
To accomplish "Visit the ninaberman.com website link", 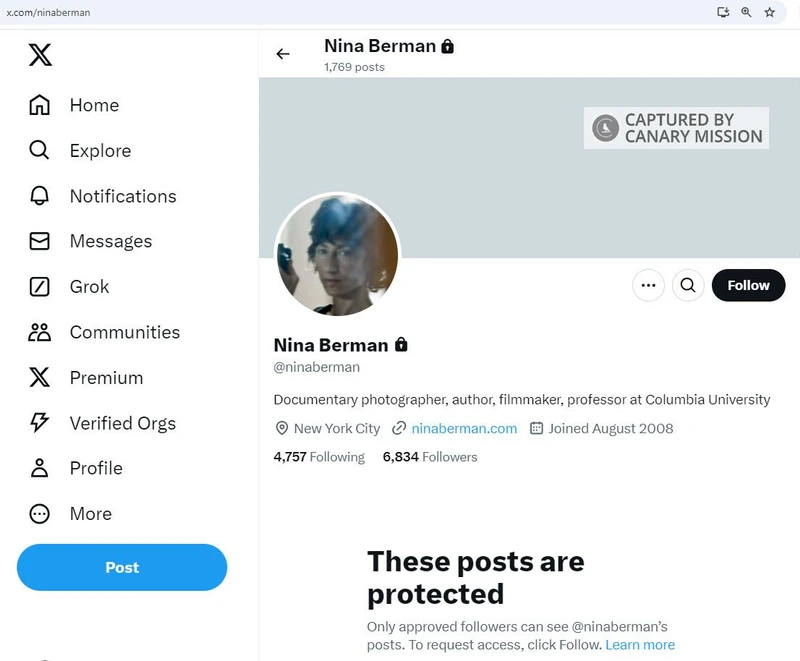I will tap(464, 428).
